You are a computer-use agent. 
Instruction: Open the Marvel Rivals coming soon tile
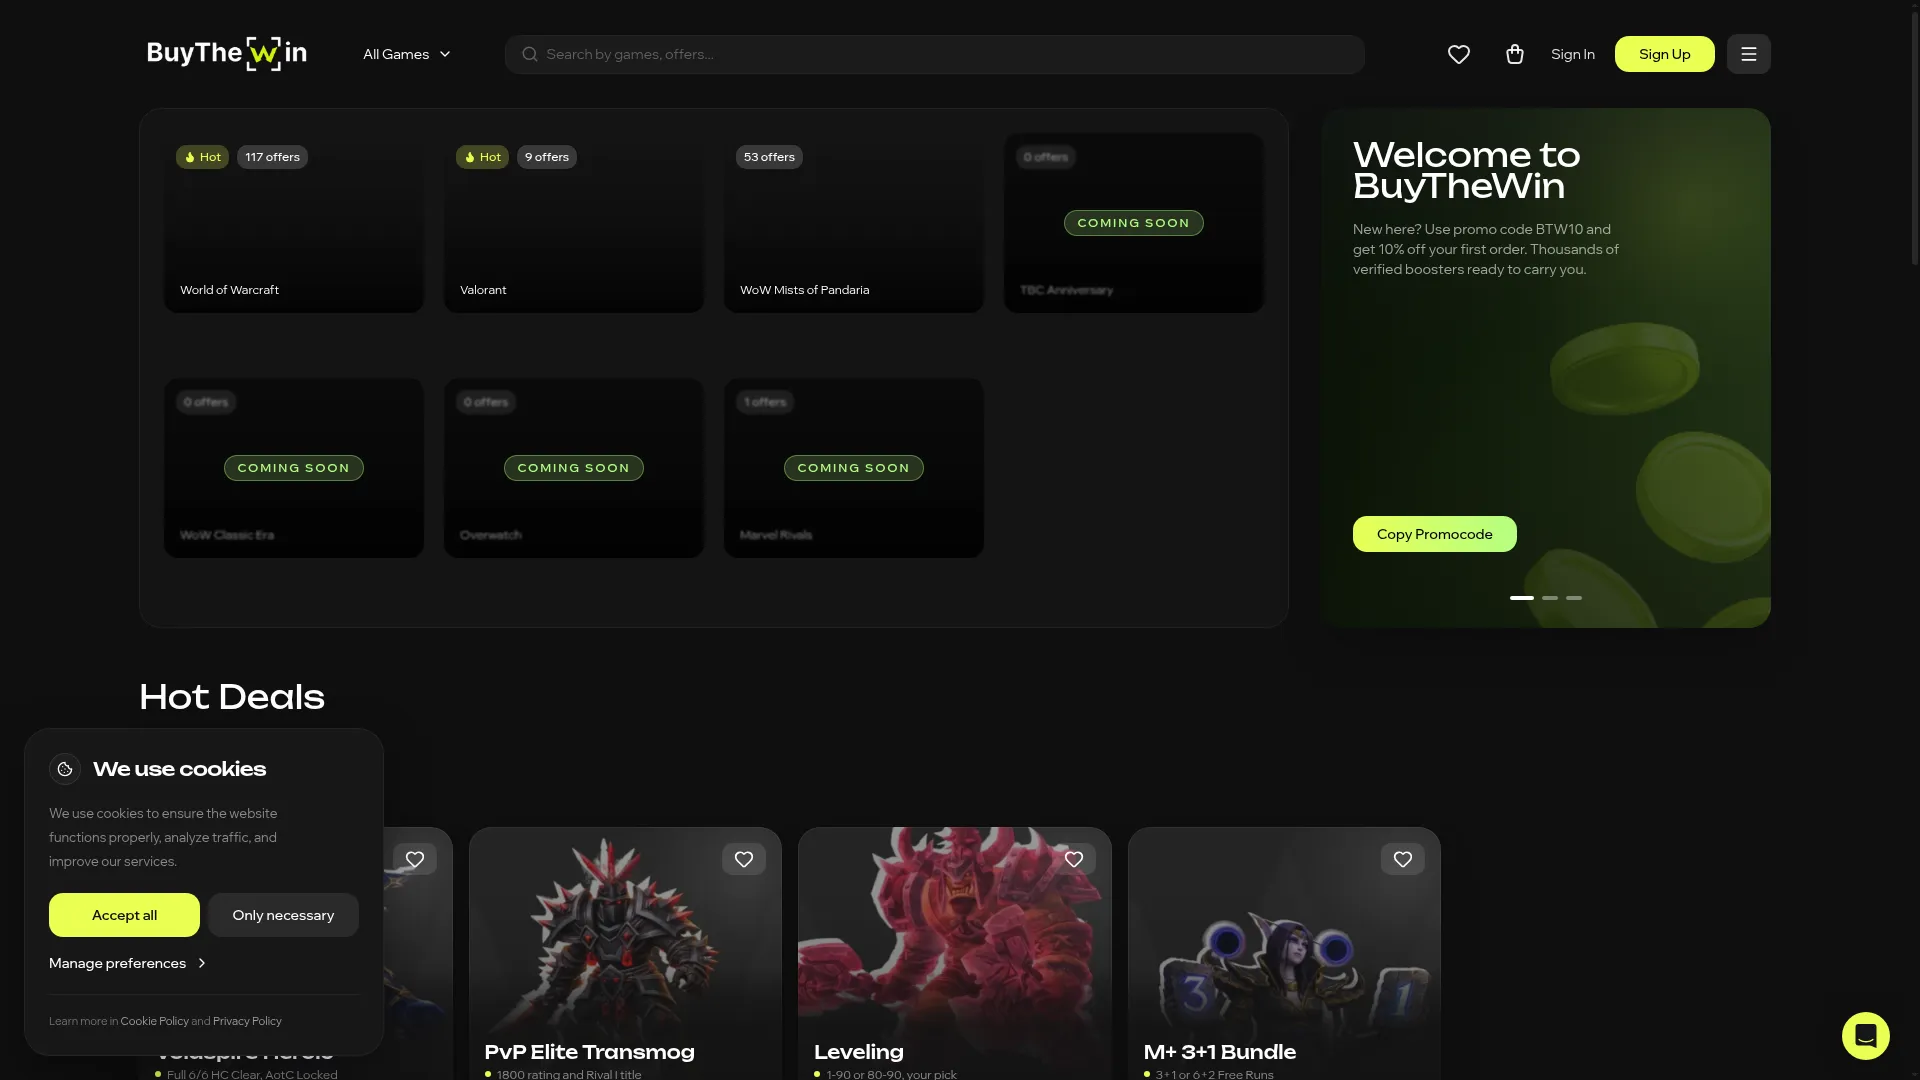(x=854, y=468)
